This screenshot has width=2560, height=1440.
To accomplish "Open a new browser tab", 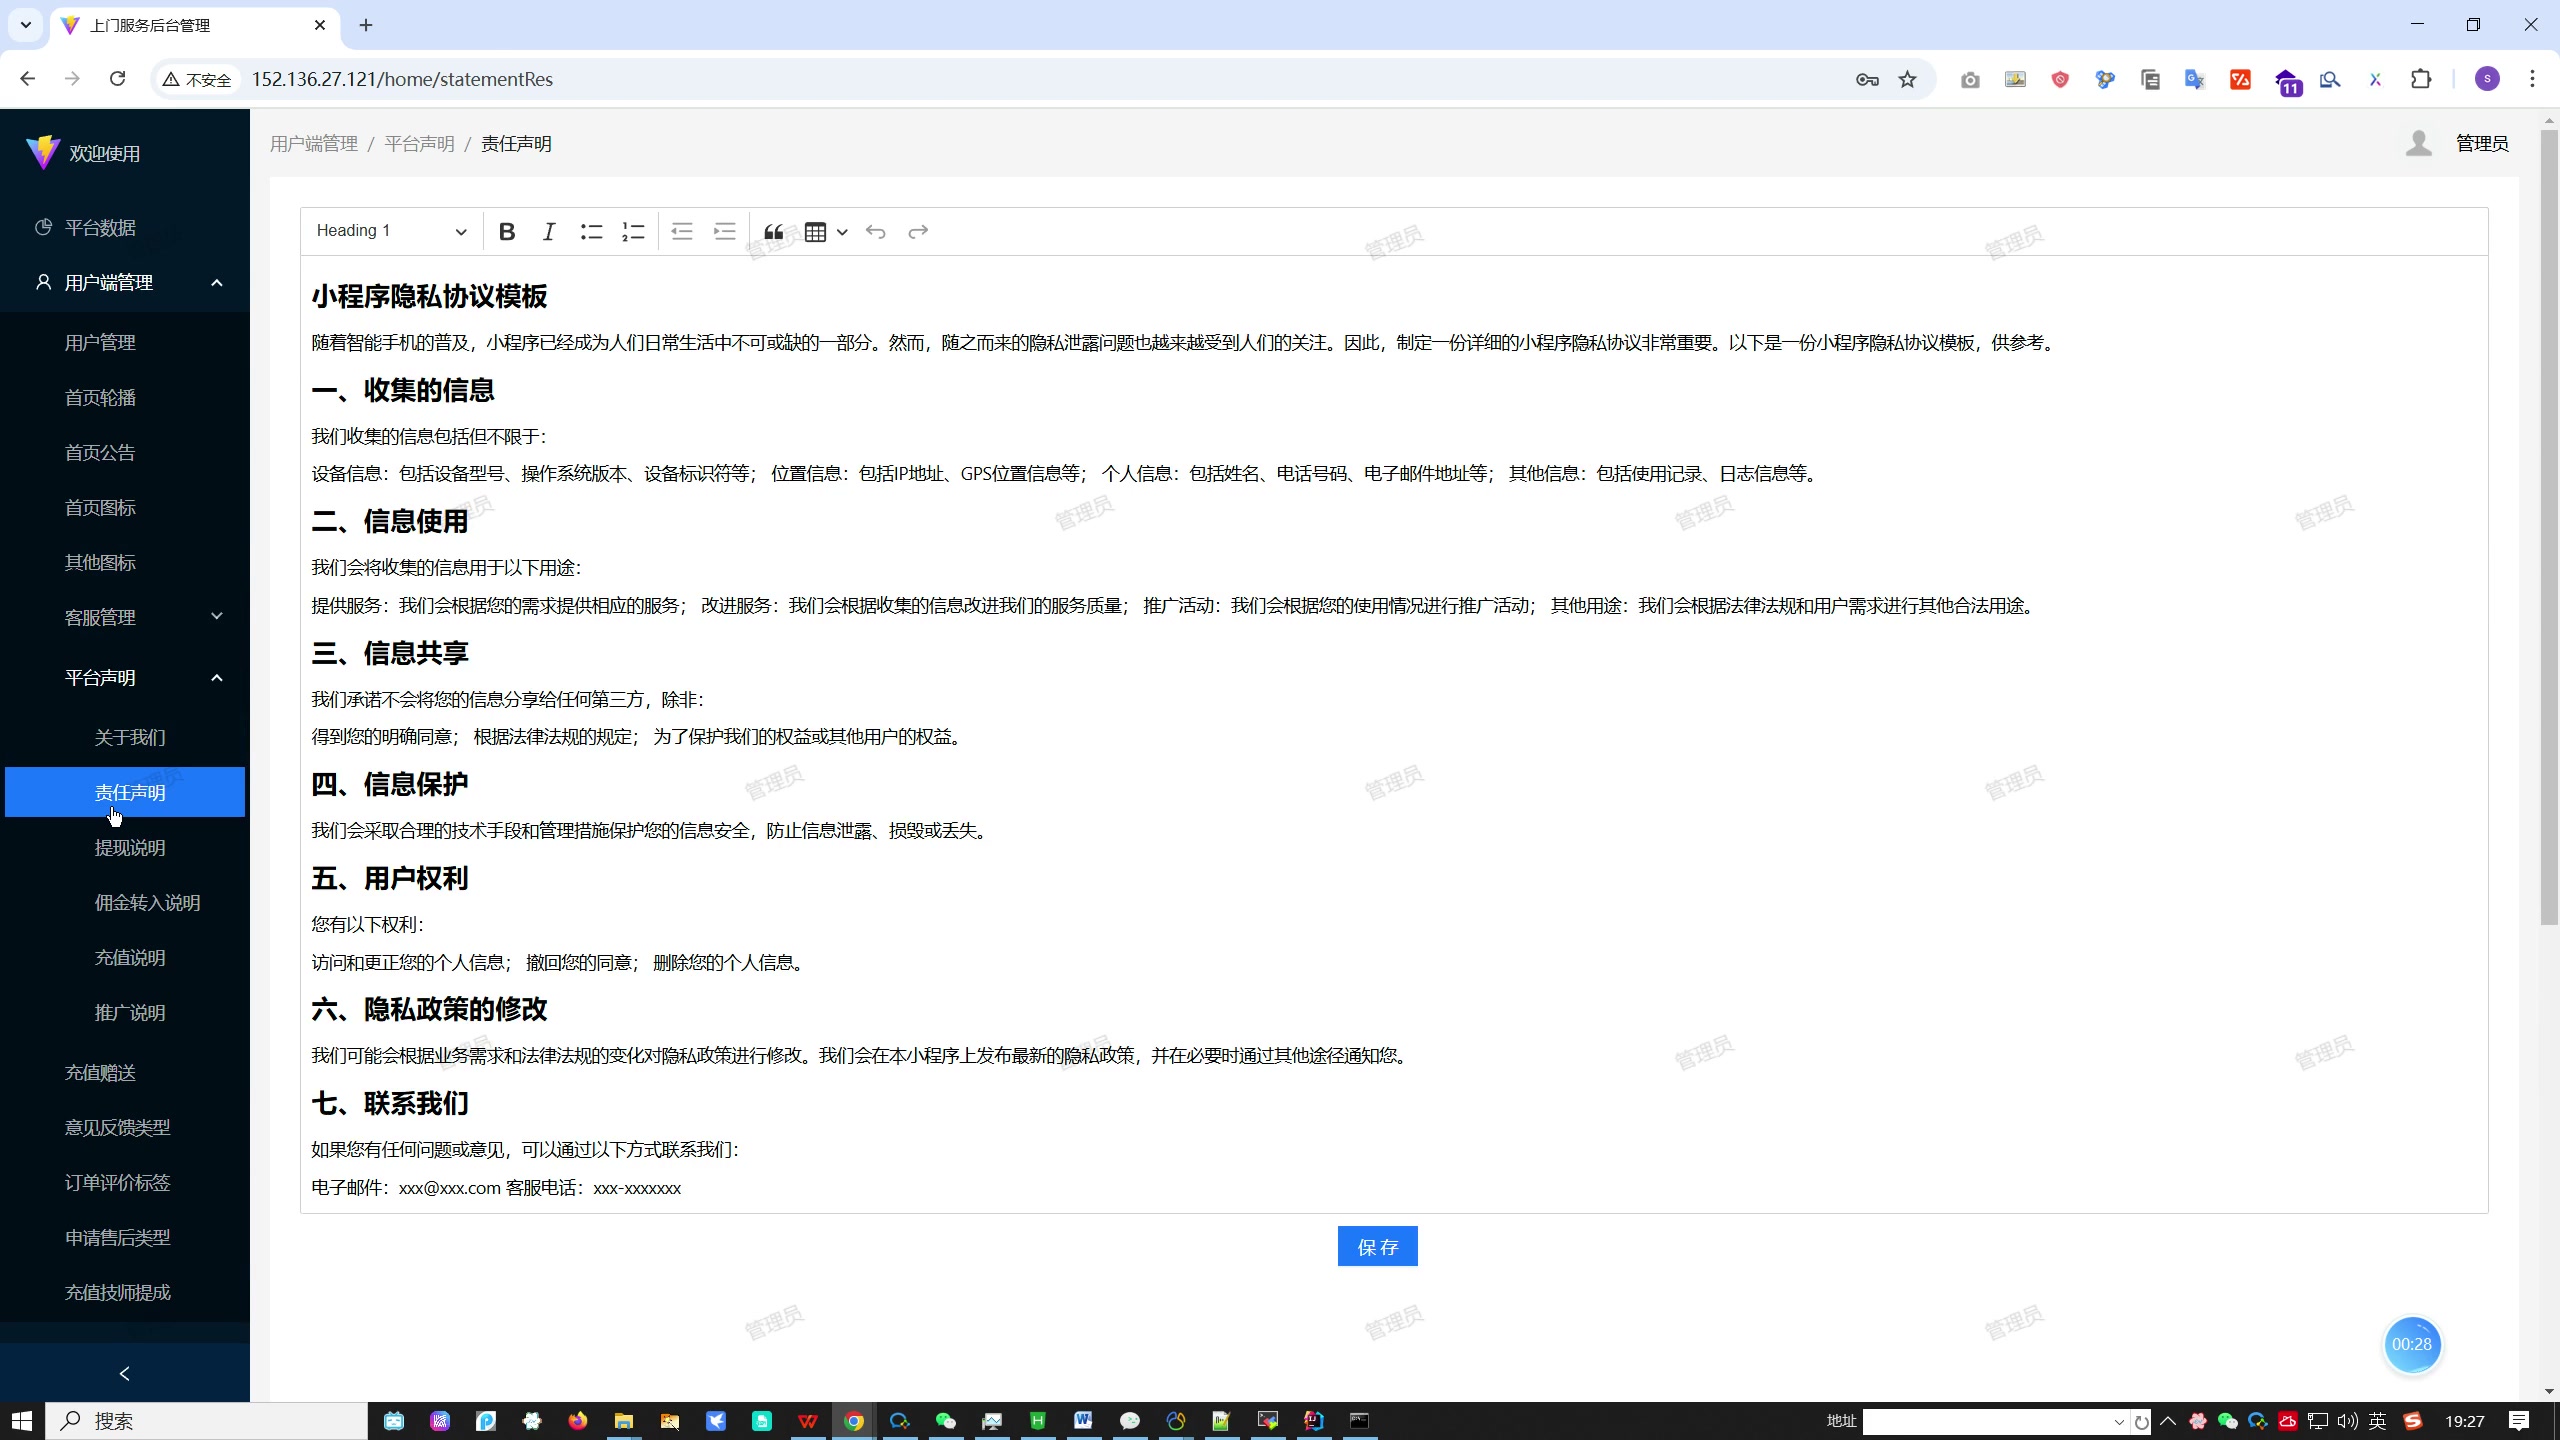I will (366, 25).
